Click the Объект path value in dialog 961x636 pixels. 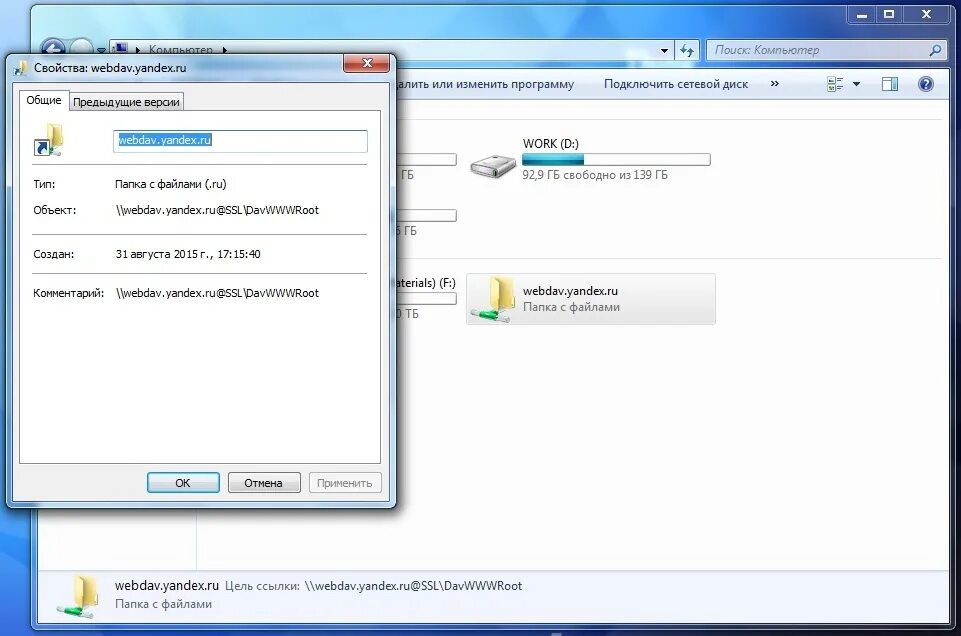click(x=217, y=210)
